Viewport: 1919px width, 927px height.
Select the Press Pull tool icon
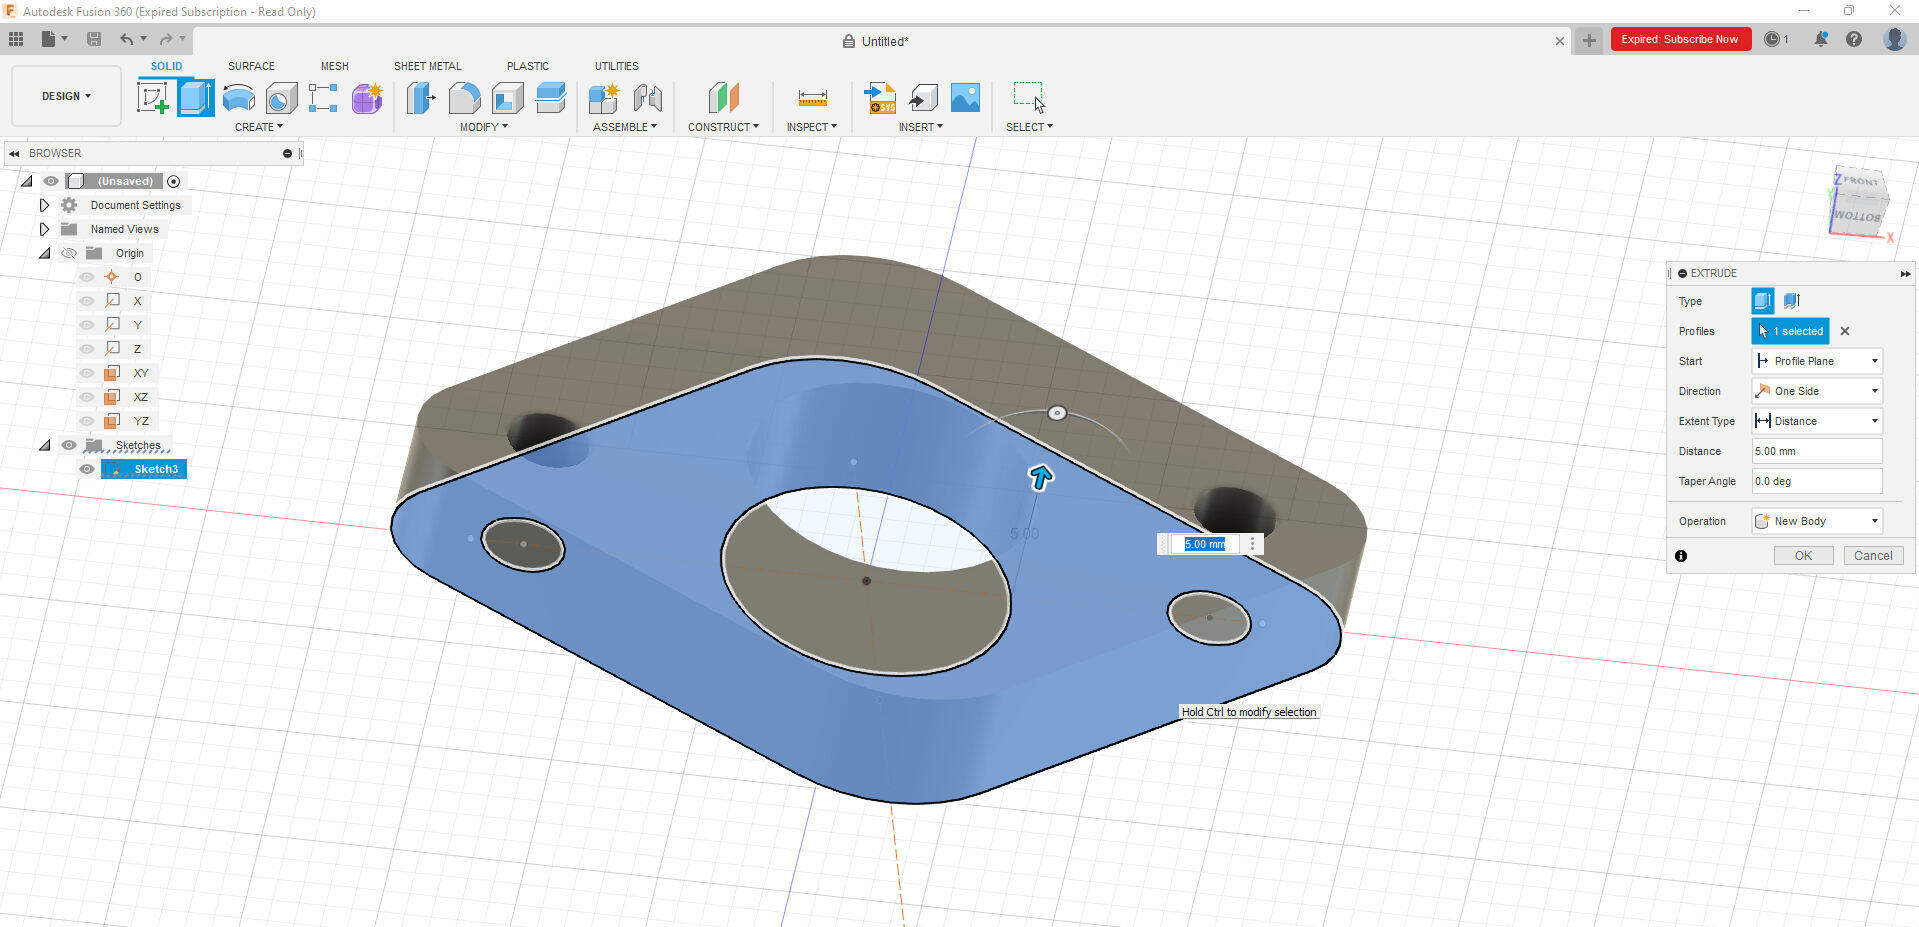pyautogui.click(x=421, y=98)
